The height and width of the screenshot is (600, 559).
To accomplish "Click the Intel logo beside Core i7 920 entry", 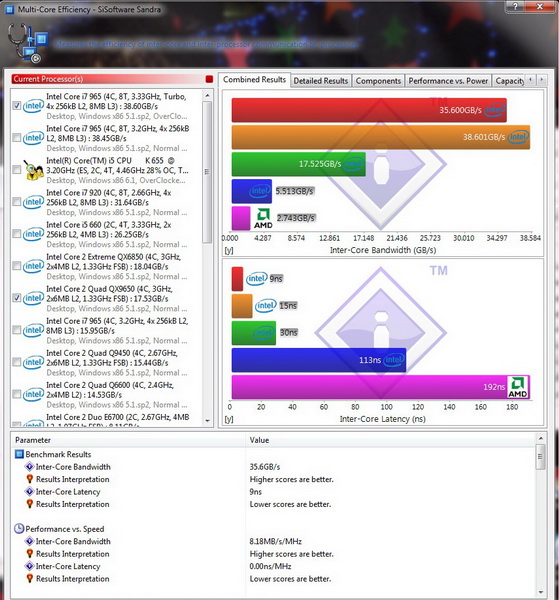I will click(x=34, y=202).
